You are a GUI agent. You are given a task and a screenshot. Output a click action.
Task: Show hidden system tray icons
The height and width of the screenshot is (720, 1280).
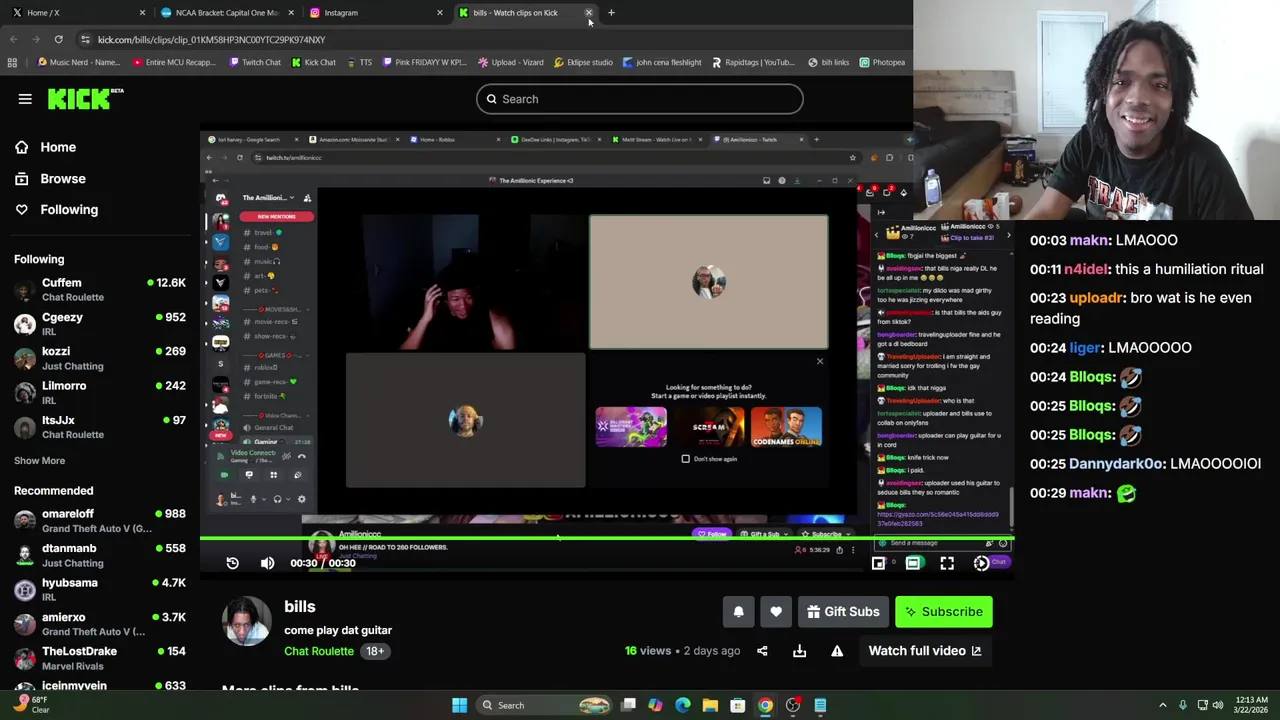pyautogui.click(x=1162, y=705)
